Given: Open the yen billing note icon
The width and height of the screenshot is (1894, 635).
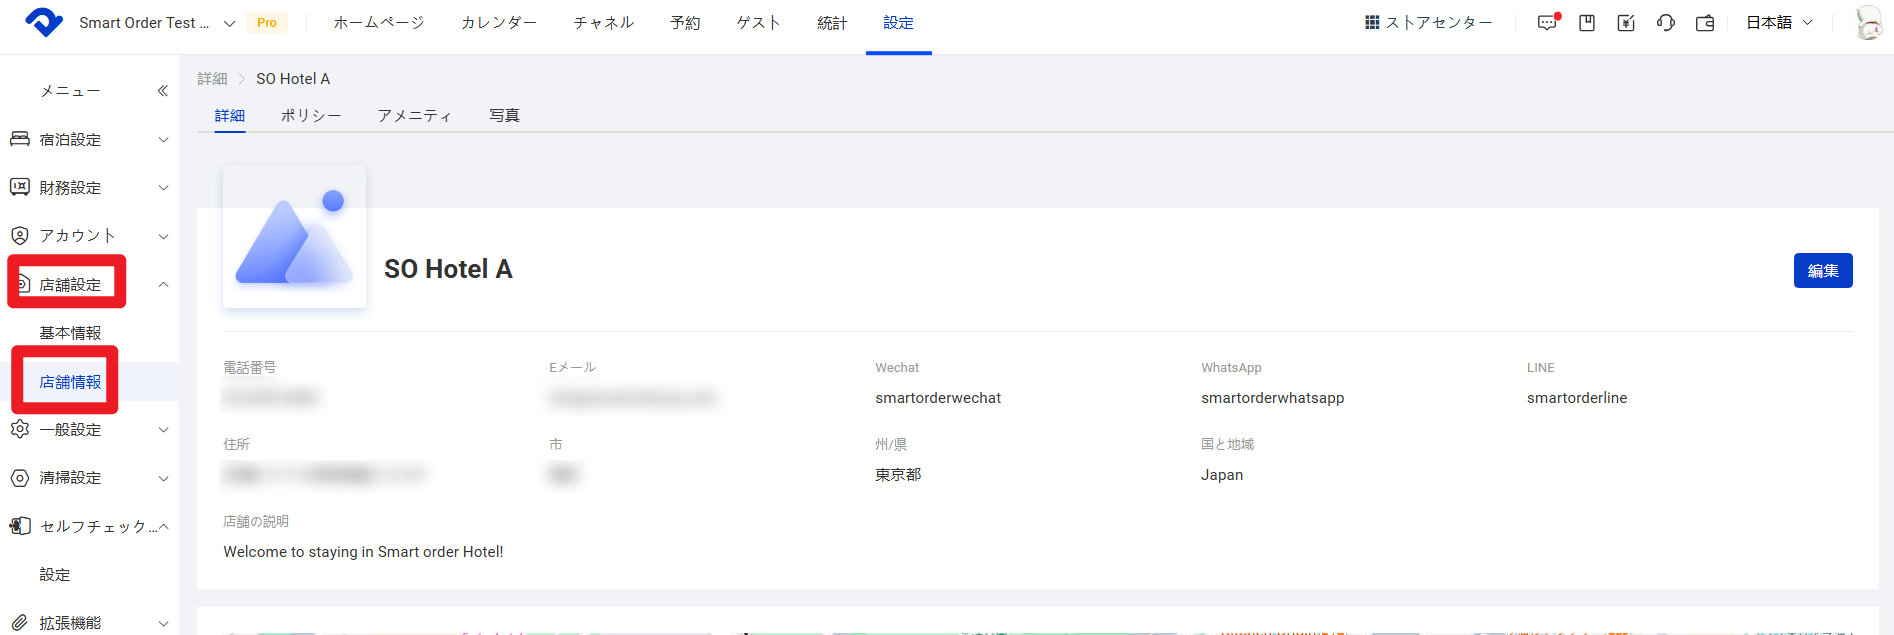Looking at the screenshot, I should tap(1626, 23).
